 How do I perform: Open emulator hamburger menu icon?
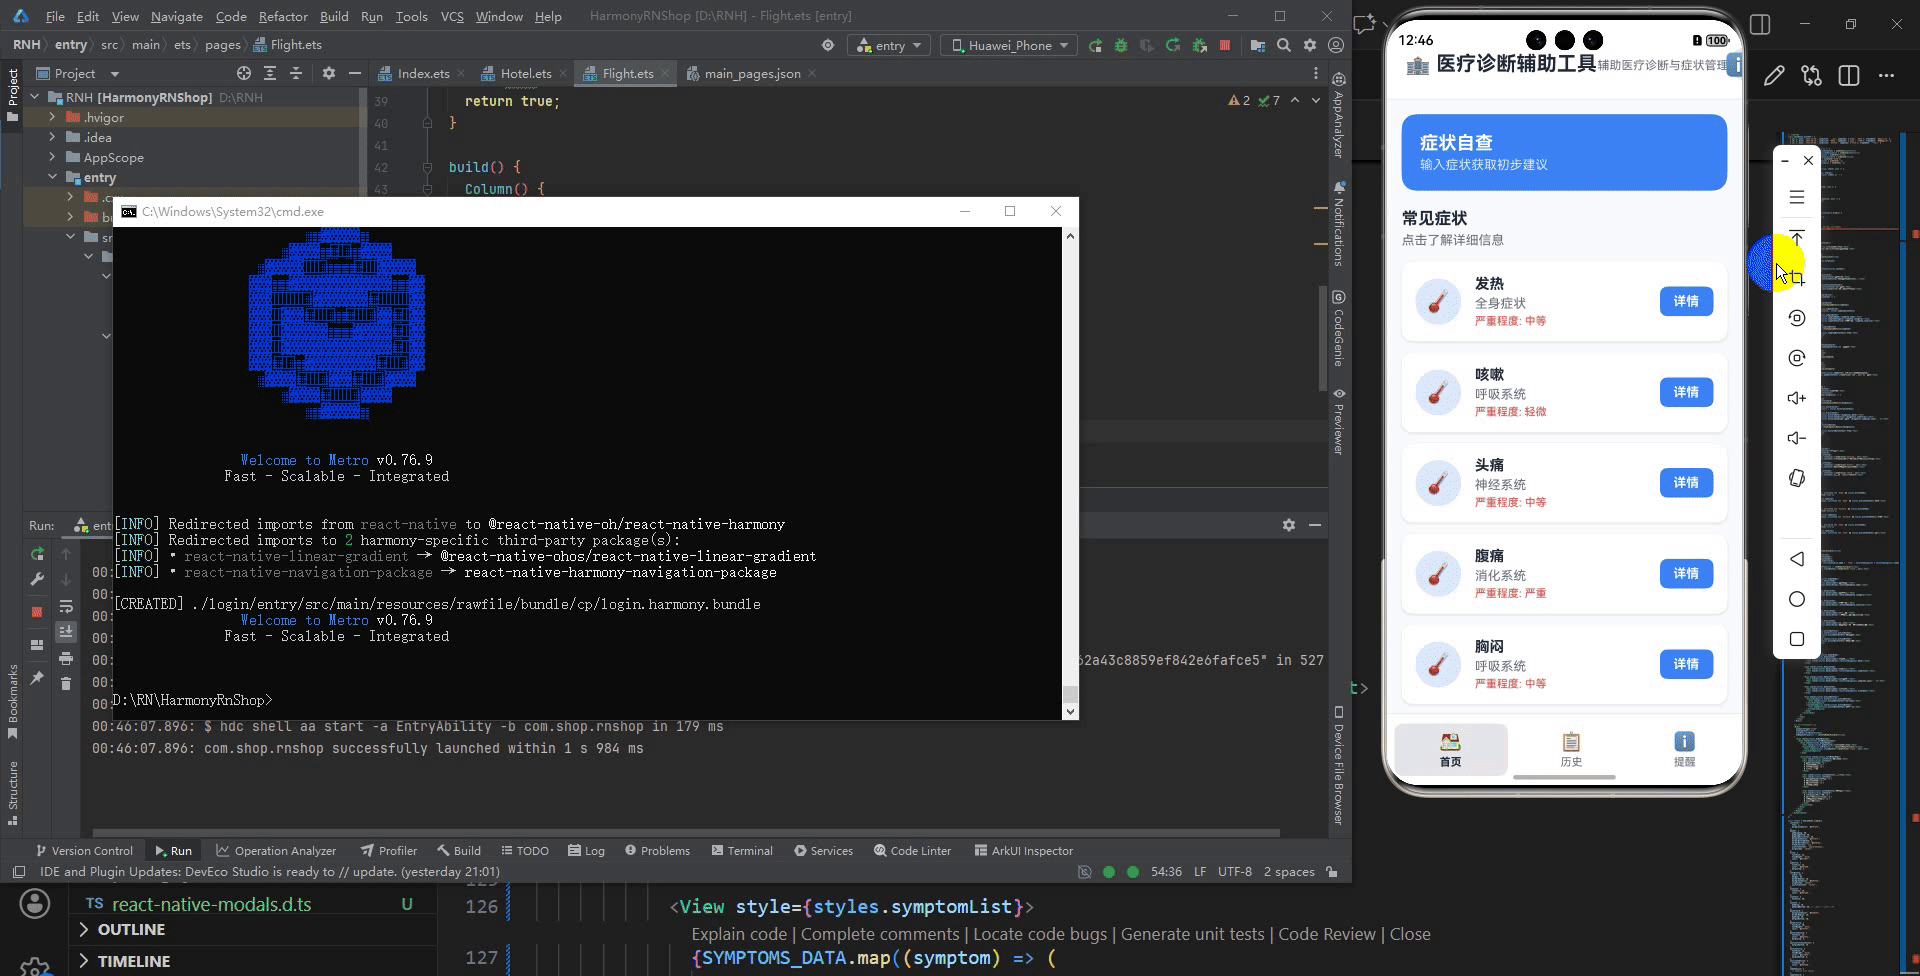(x=1797, y=198)
